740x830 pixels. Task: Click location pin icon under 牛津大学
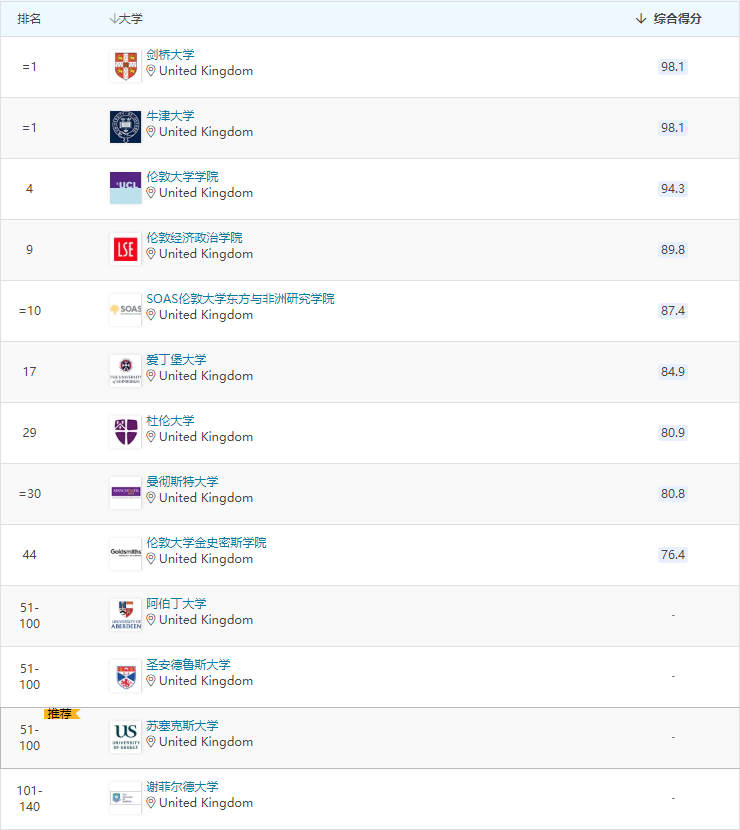point(151,132)
